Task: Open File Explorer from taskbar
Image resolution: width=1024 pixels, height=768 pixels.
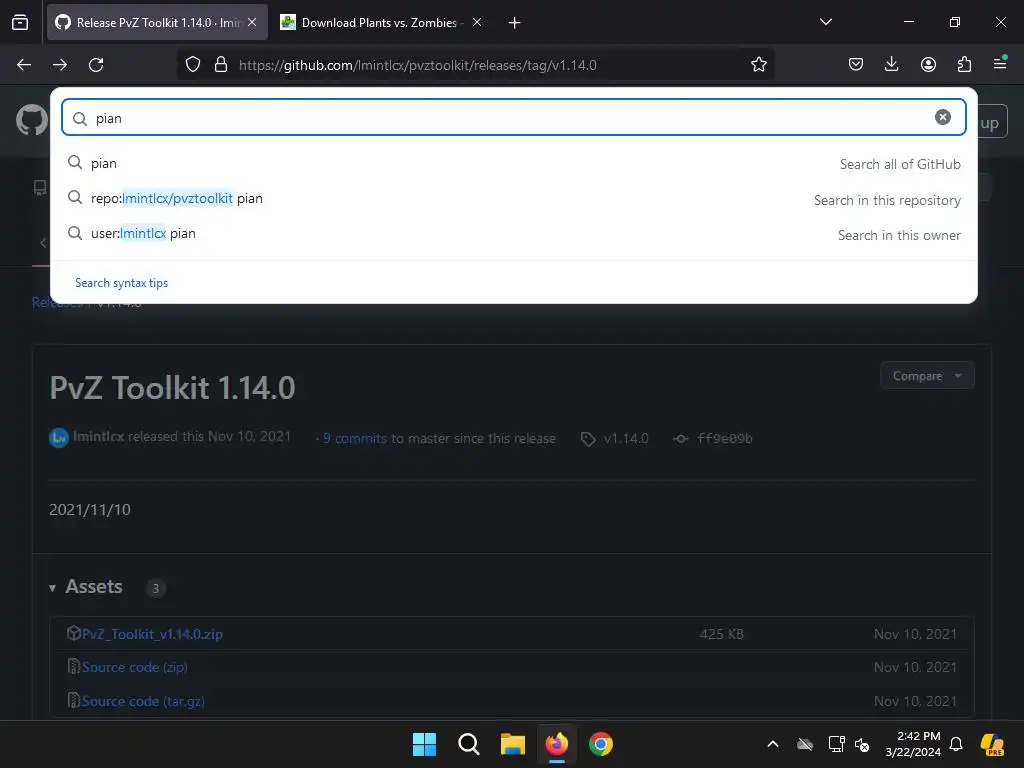Action: coord(513,744)
